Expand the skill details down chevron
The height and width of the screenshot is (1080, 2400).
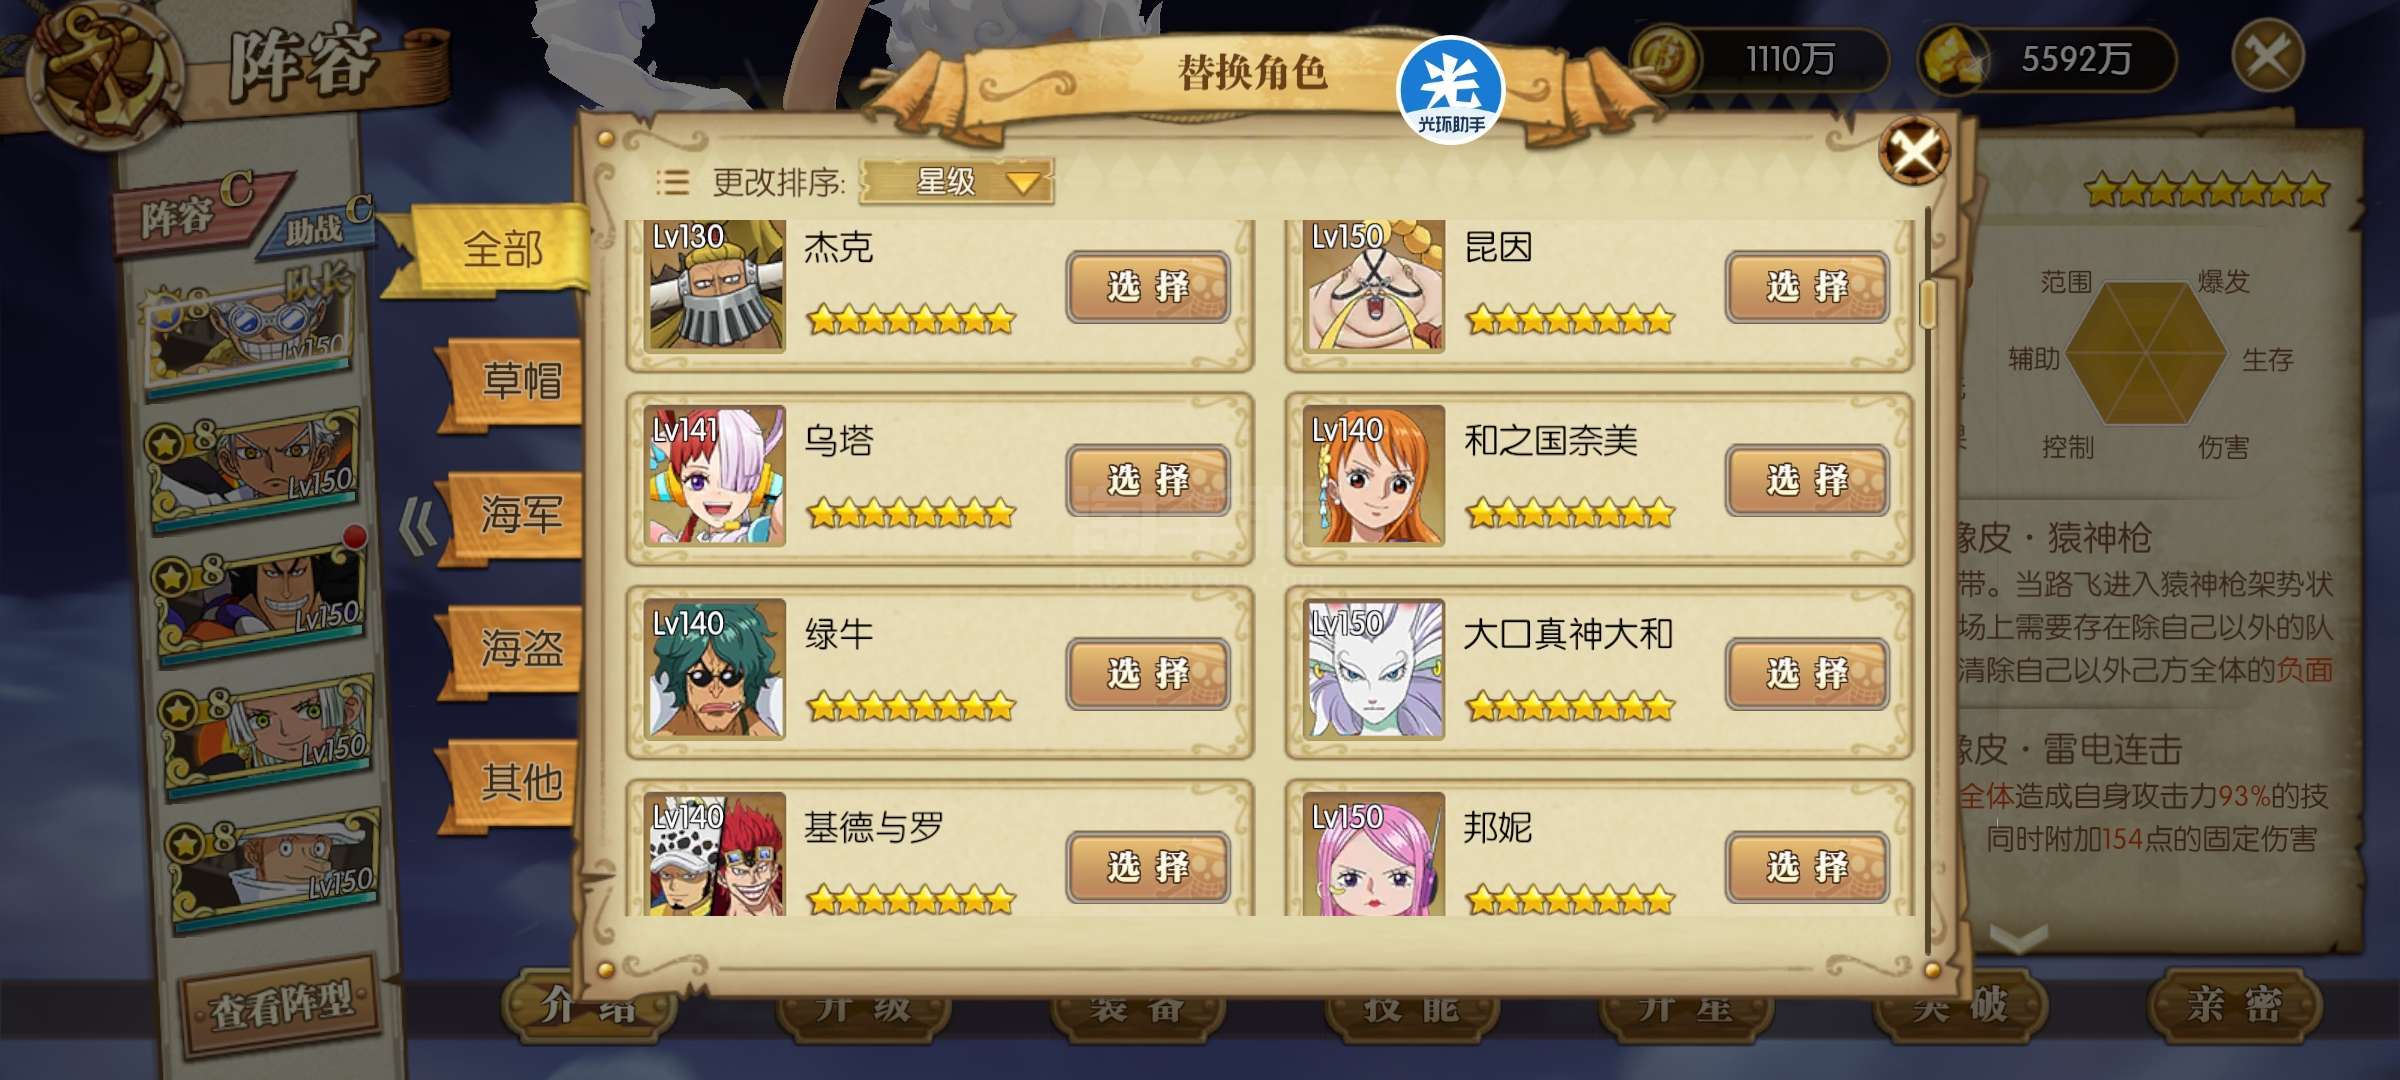2018,938
